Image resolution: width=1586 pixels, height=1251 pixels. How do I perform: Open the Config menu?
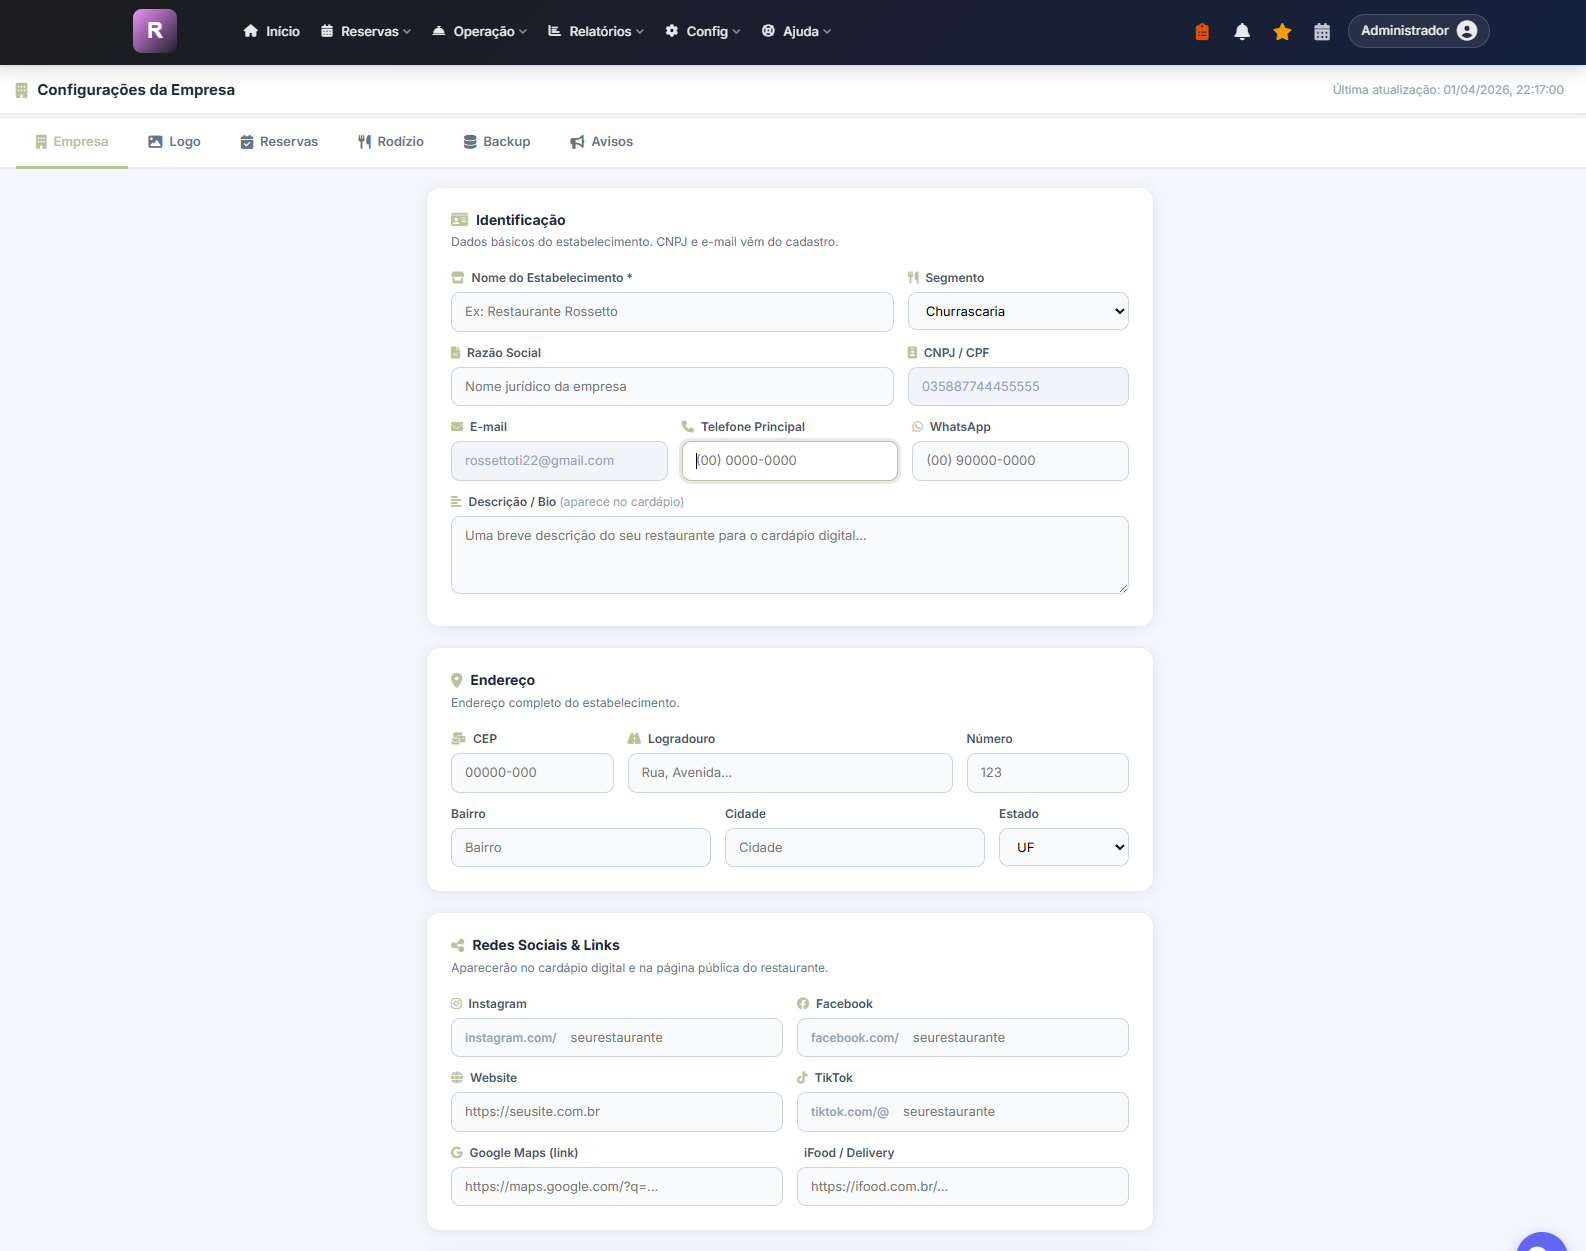click(703, 31)
